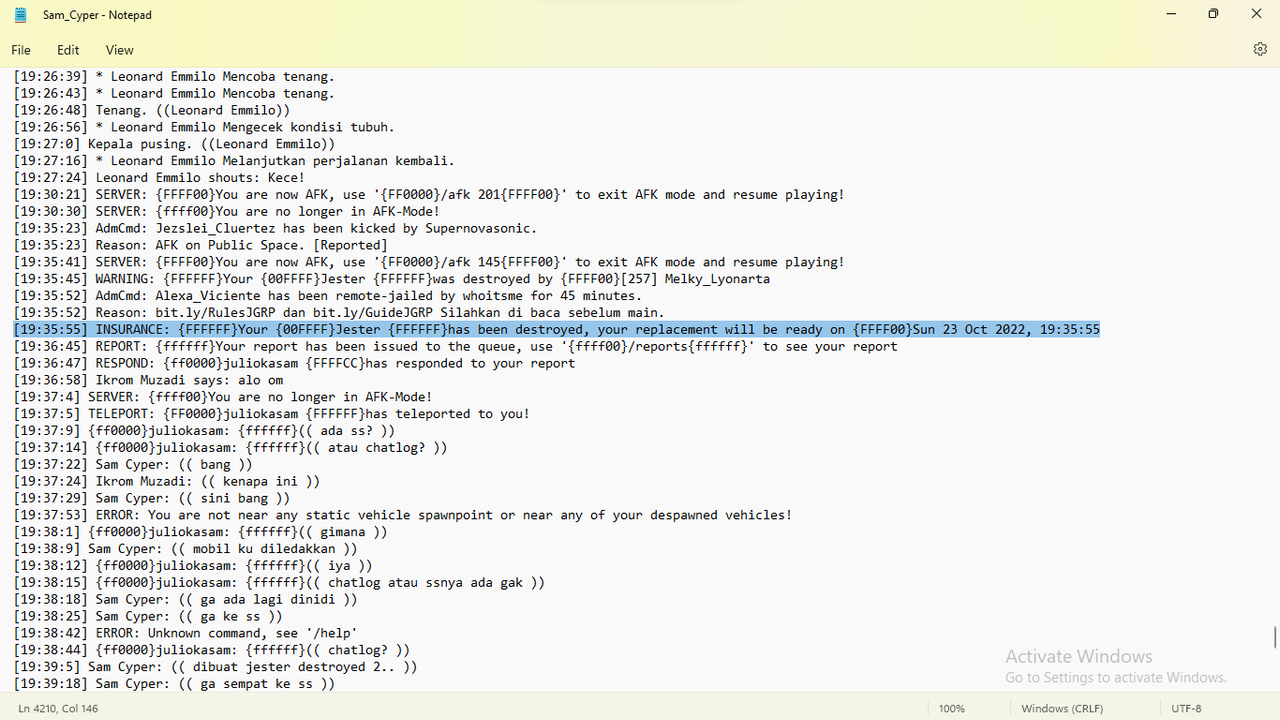Minimize the Notepad window
Screen dimensions: 1280x720
tap(1170, 14)
